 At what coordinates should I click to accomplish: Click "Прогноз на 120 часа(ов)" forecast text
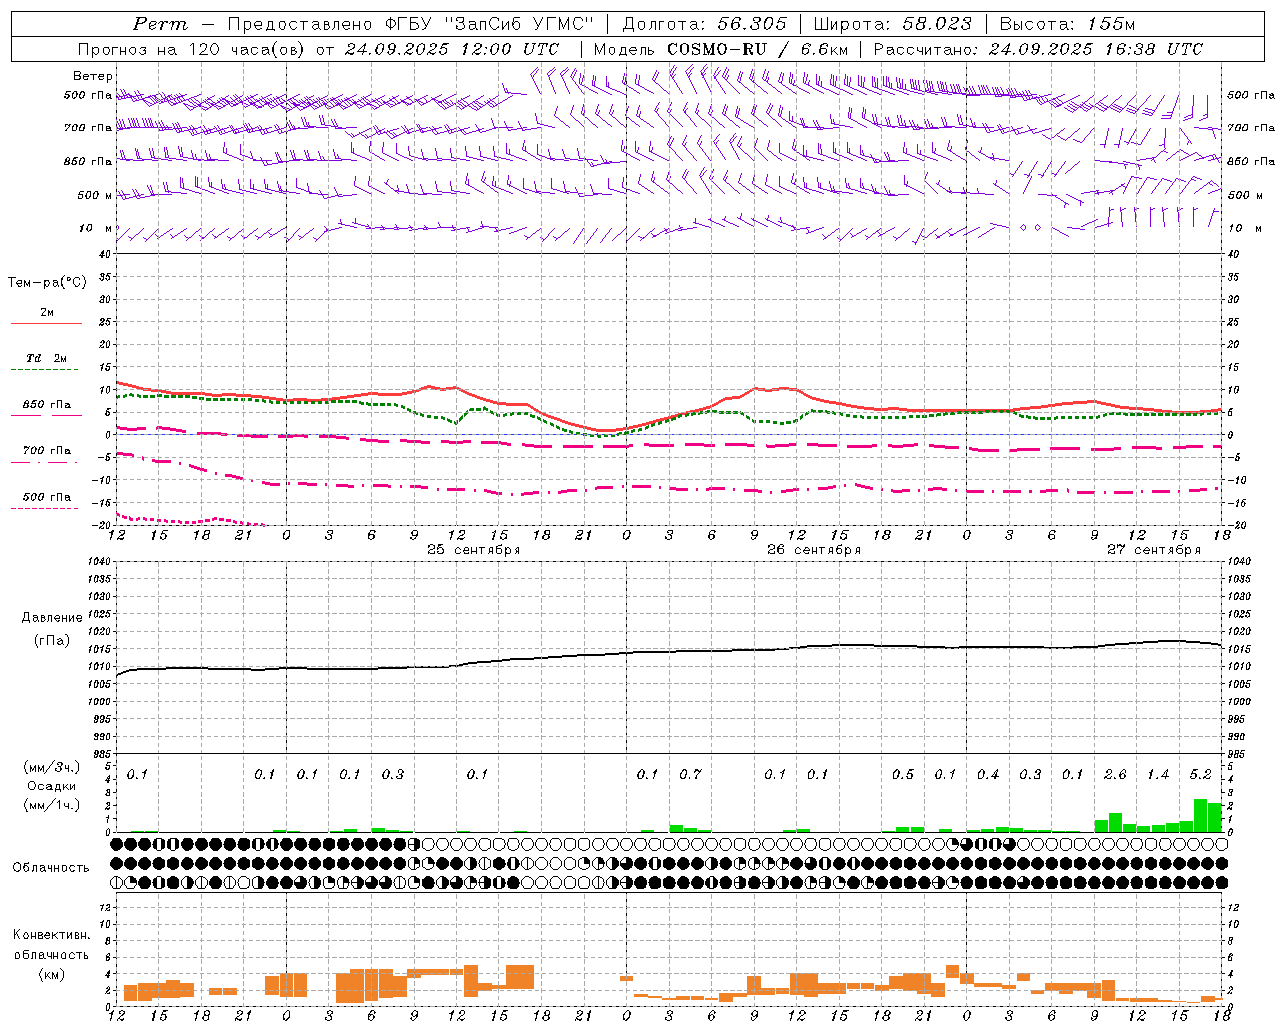[193, 49]
